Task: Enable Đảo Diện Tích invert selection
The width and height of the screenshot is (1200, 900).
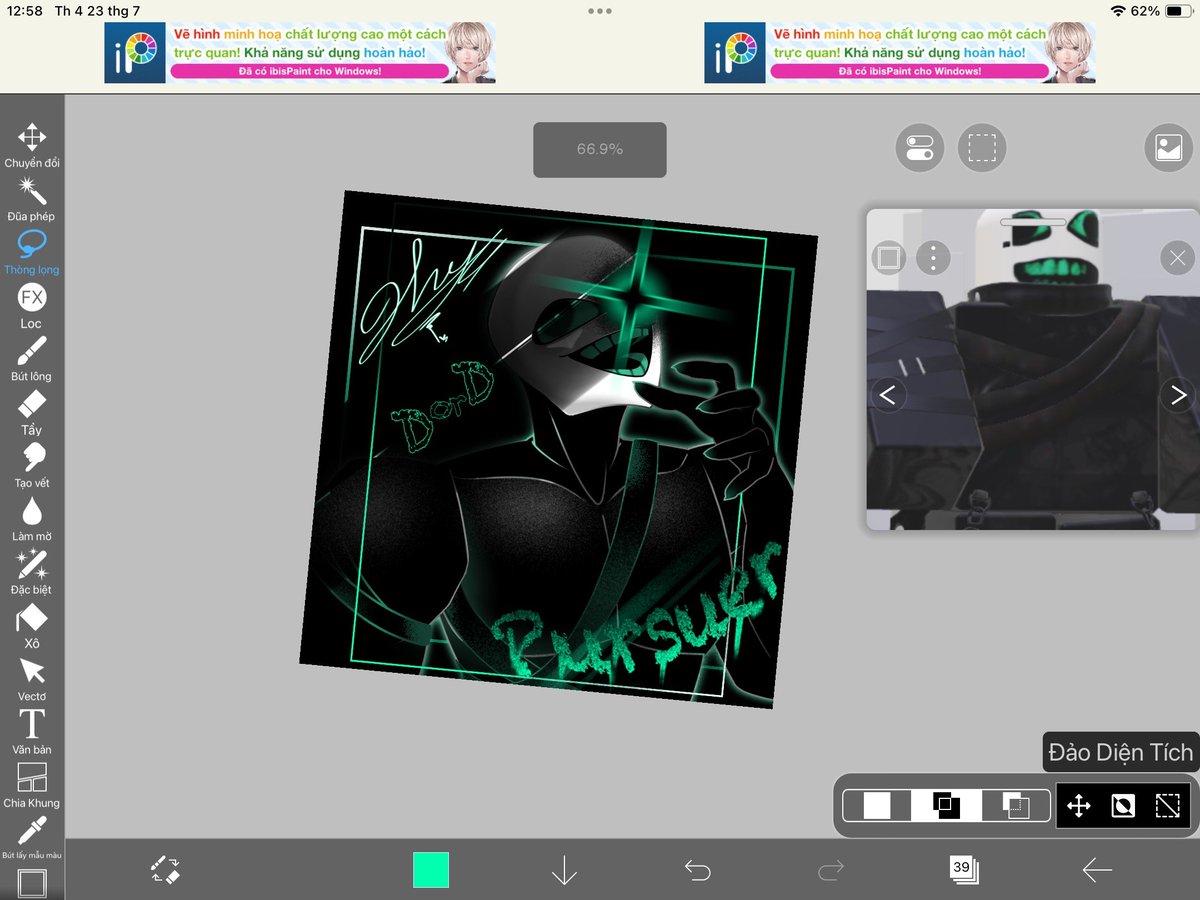Action: (1122, 805)
